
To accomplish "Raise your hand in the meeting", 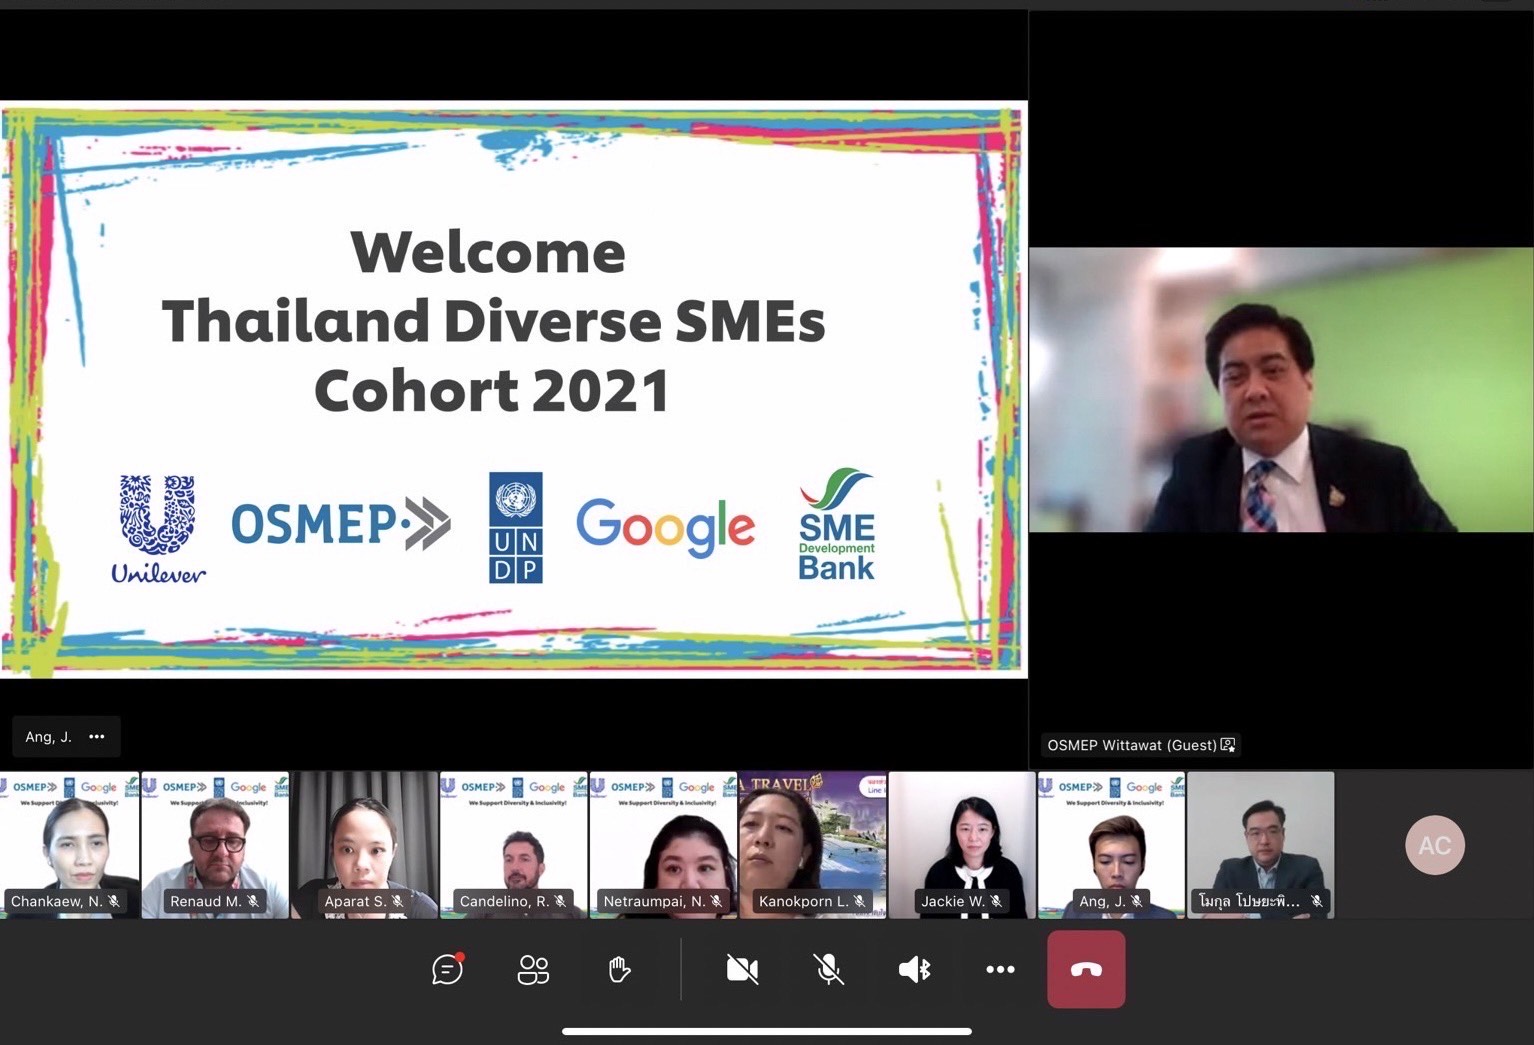I will [619, 969].
